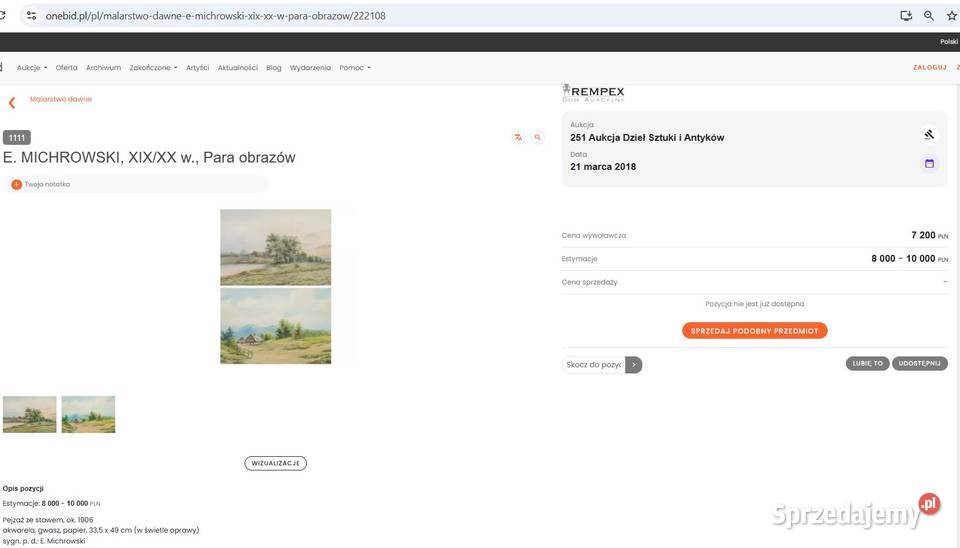Click the date 21 marca 2018
The width and height of the screenshot is (960, 548).
point(603,167)
